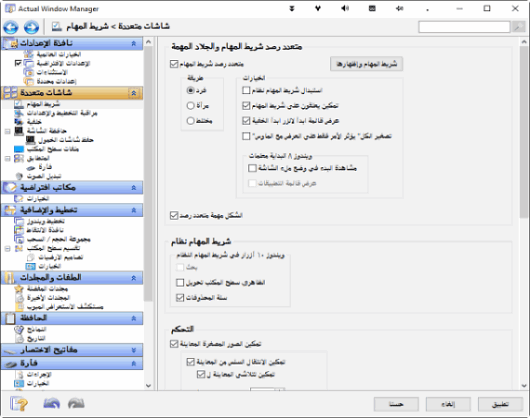Image resolution: width=530 pixels, height=418 pixels.
Task: Uncheck تمكين الصور المصغرة المعاينة checkbox
Action: click(x=174, y=344)
